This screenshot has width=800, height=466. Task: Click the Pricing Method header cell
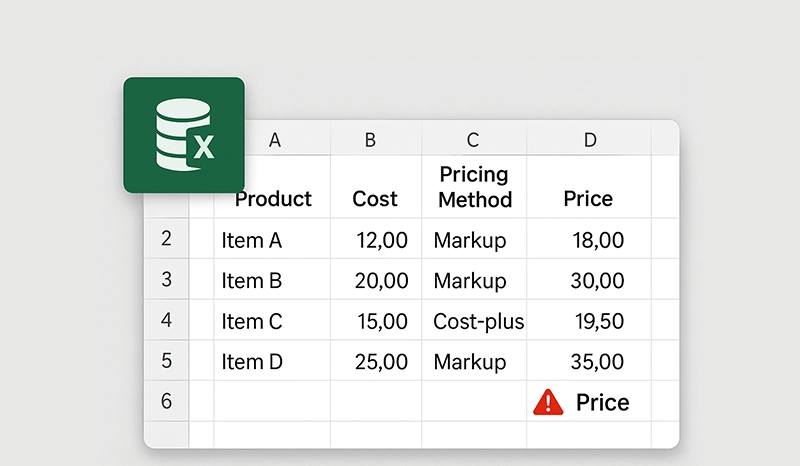click(x=474, y=187)
